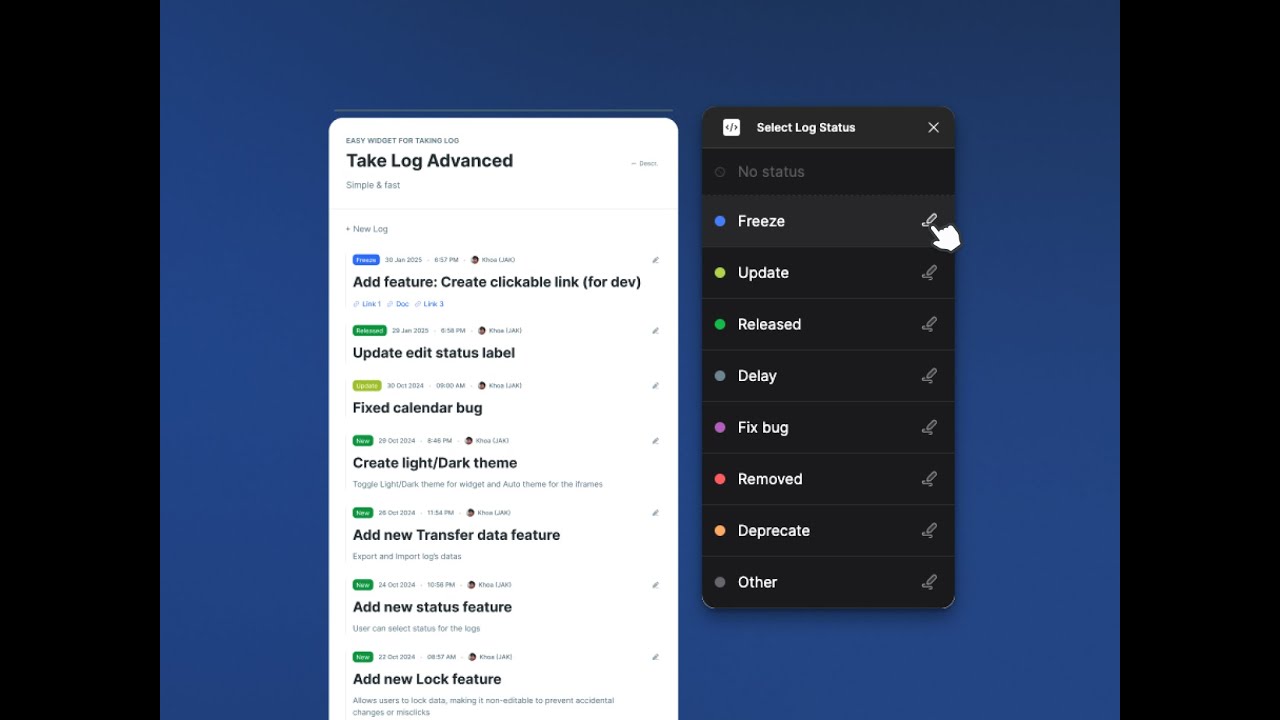Edit the 'Add new Transfer data feature' log entry
This screenshot has height=720, width=1280.
pyautogui.click(x=656, y=513)
